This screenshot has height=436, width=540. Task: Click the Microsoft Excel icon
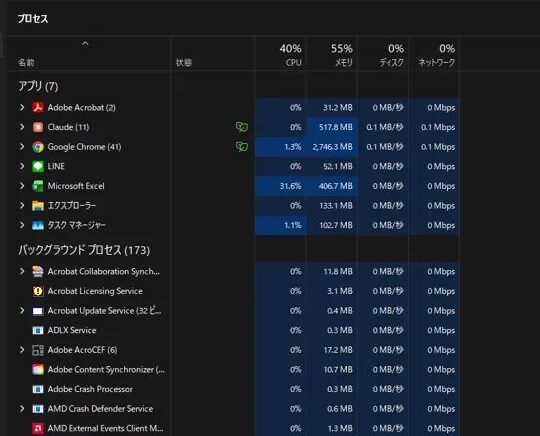tap(38, 186)
